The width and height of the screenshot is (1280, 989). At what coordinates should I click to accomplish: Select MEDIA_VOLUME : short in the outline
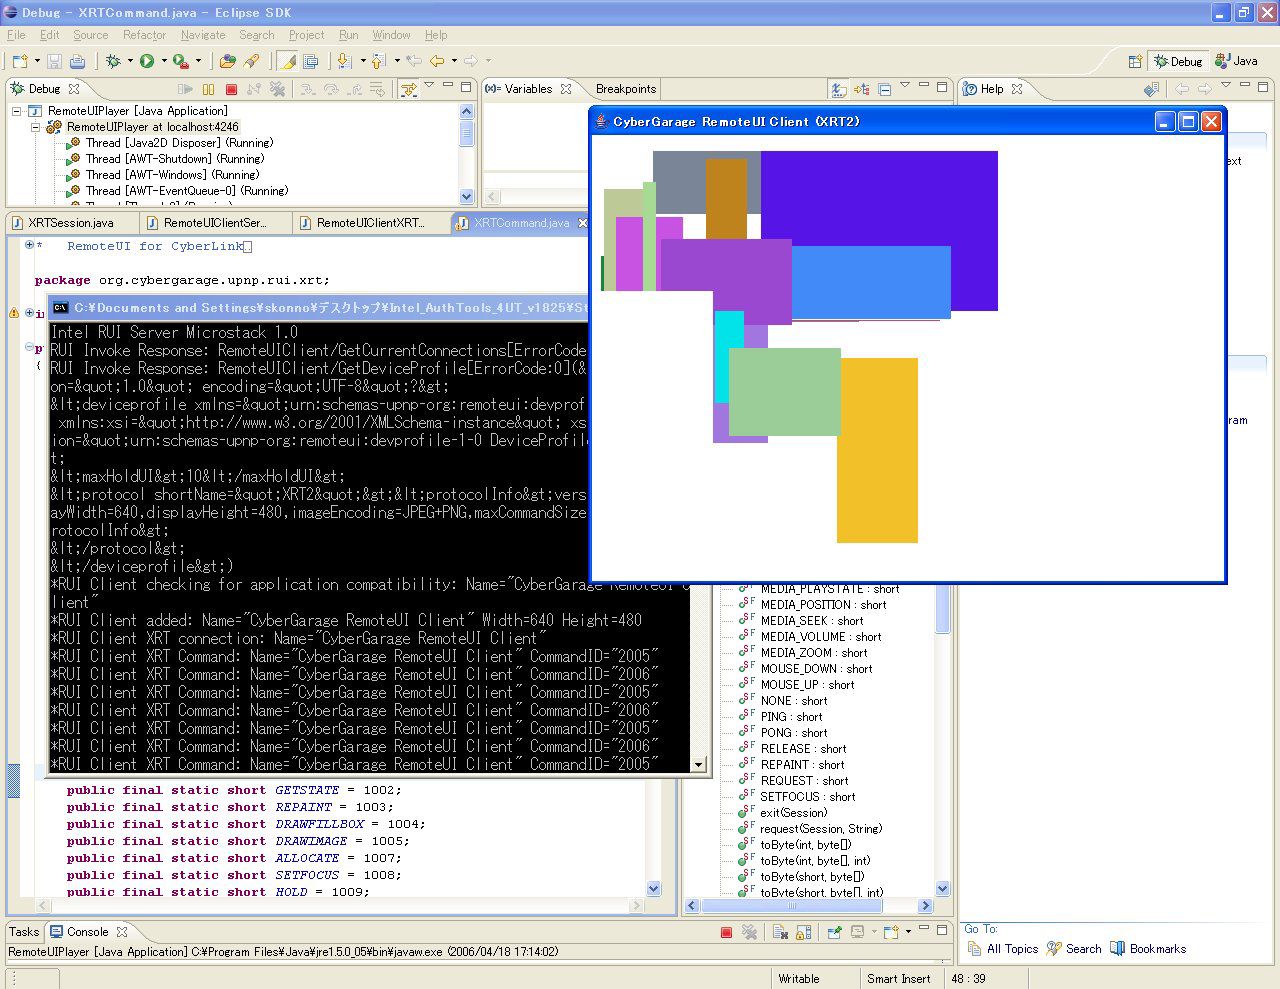coord(820,637)
